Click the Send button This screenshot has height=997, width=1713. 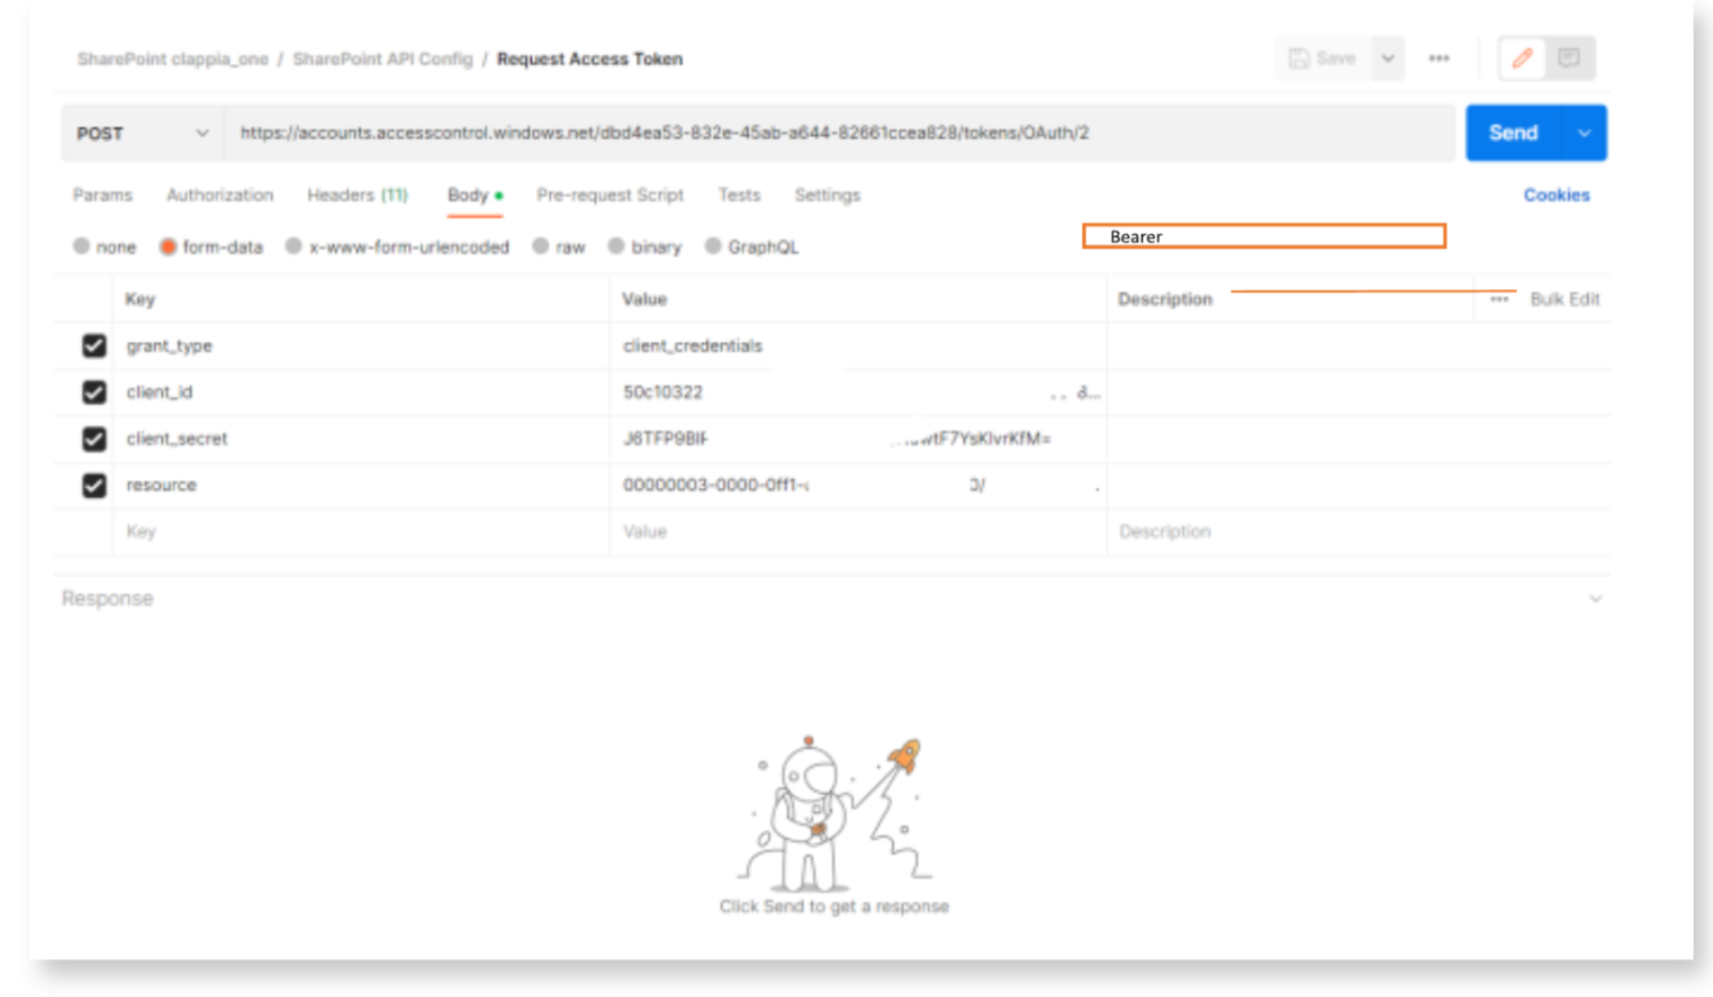(1513, 132)
